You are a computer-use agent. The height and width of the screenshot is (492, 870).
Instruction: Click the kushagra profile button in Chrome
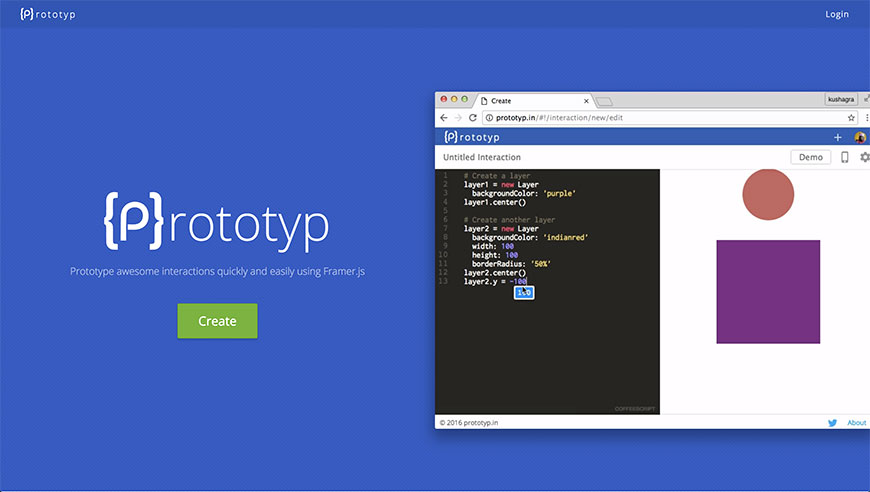840,100
